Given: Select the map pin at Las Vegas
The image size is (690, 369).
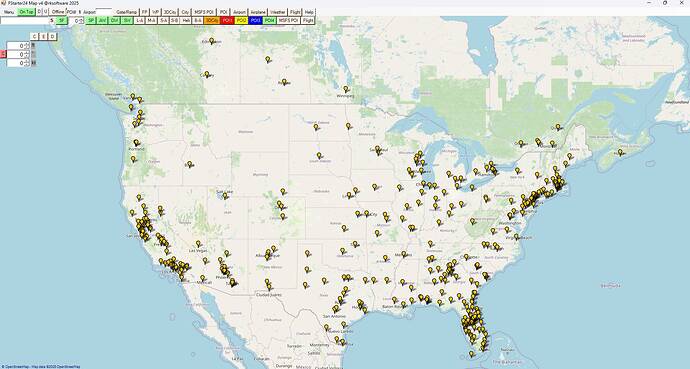Looking at the screenshot, I should coord(198,244).
